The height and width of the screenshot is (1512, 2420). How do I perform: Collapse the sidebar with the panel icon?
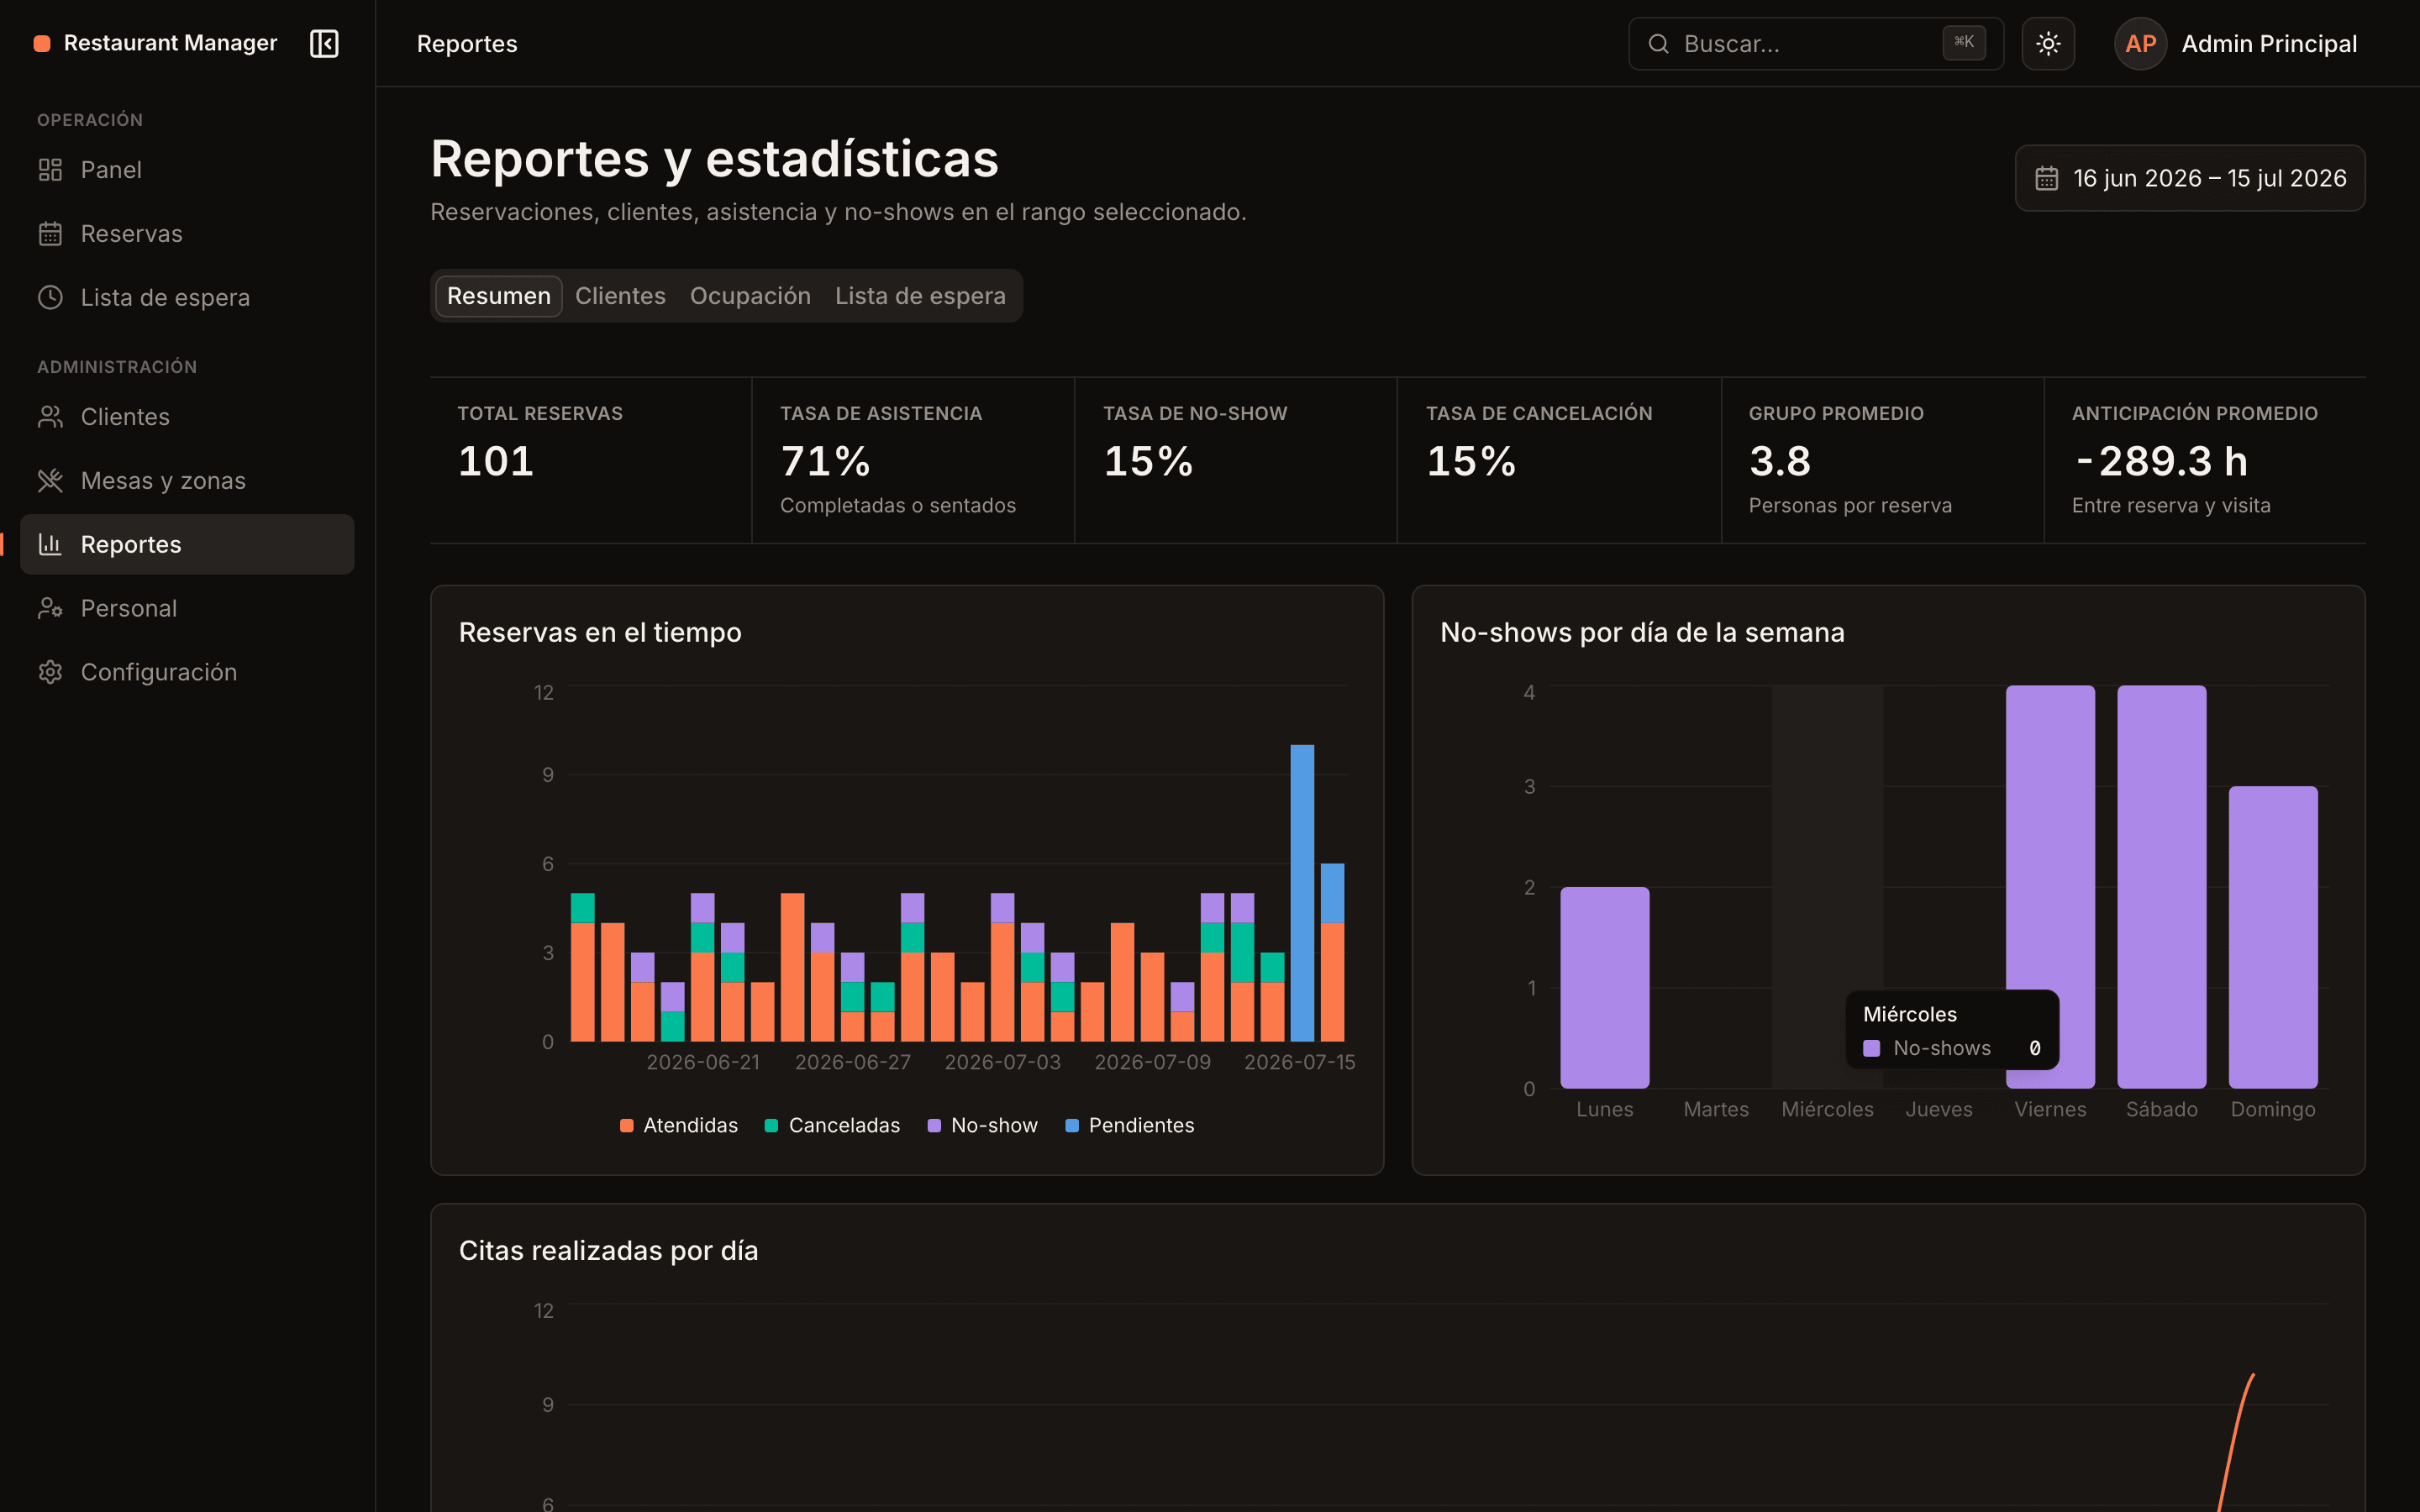click(324, 43)
